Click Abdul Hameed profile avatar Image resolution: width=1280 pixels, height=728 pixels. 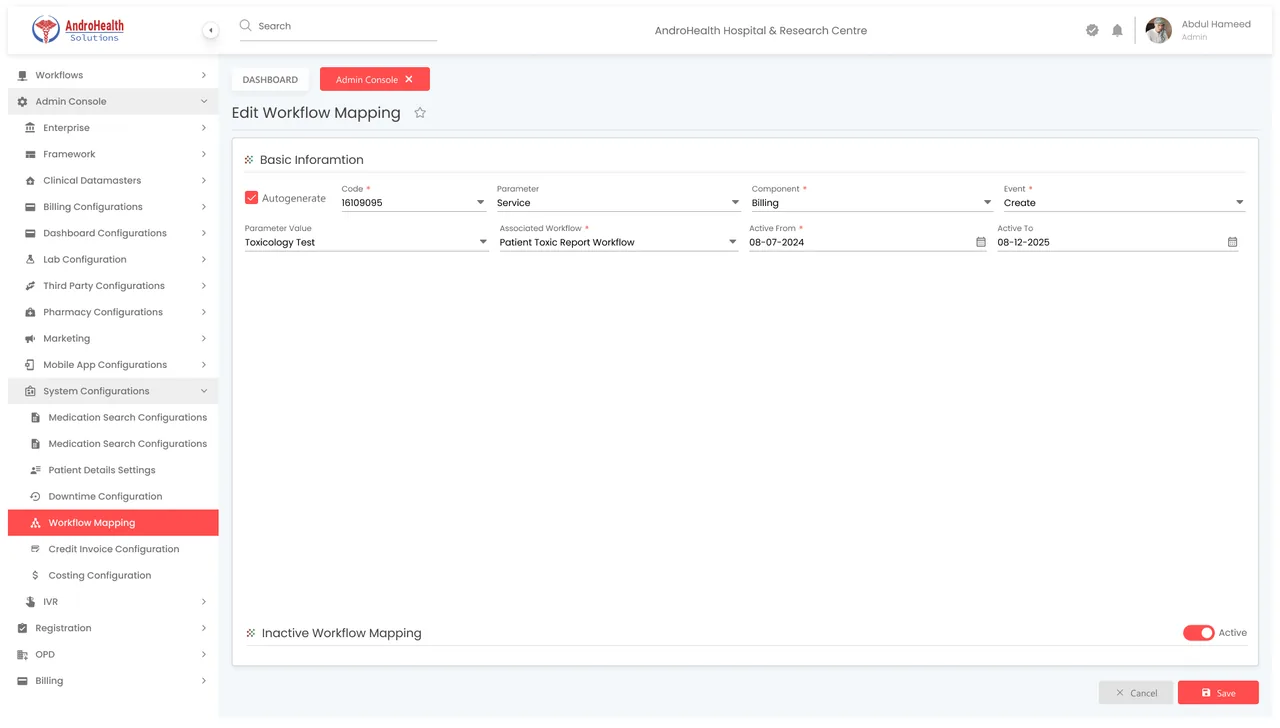[x=1158, y=30]
